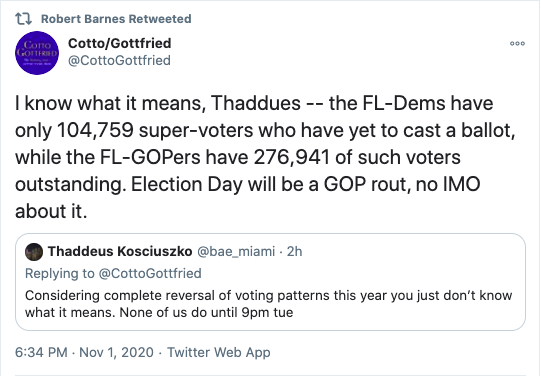The height and width of the screenshot is (376, 541).
Task: Open the Cotto/Gottfried purple profile avatar
Action: [x=37, y=53]
